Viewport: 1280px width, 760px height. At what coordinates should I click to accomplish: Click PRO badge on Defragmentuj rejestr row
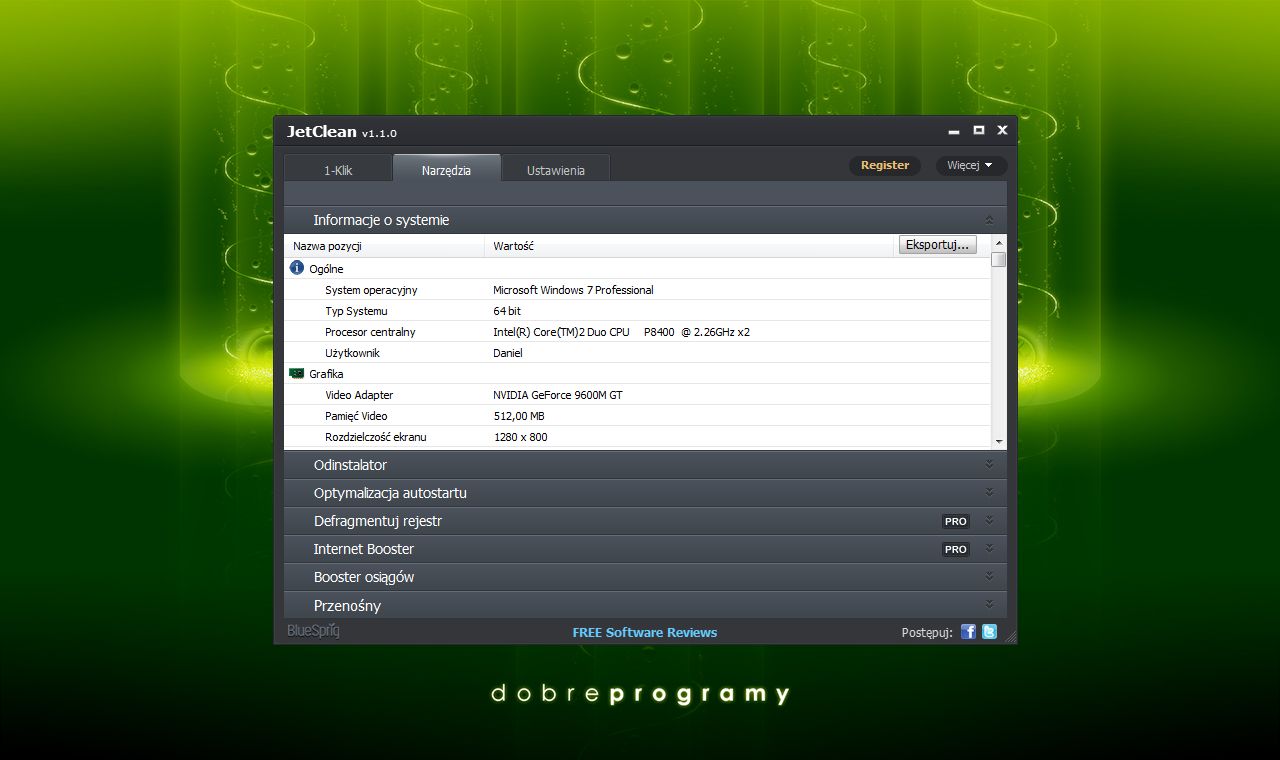pos(956,521)
